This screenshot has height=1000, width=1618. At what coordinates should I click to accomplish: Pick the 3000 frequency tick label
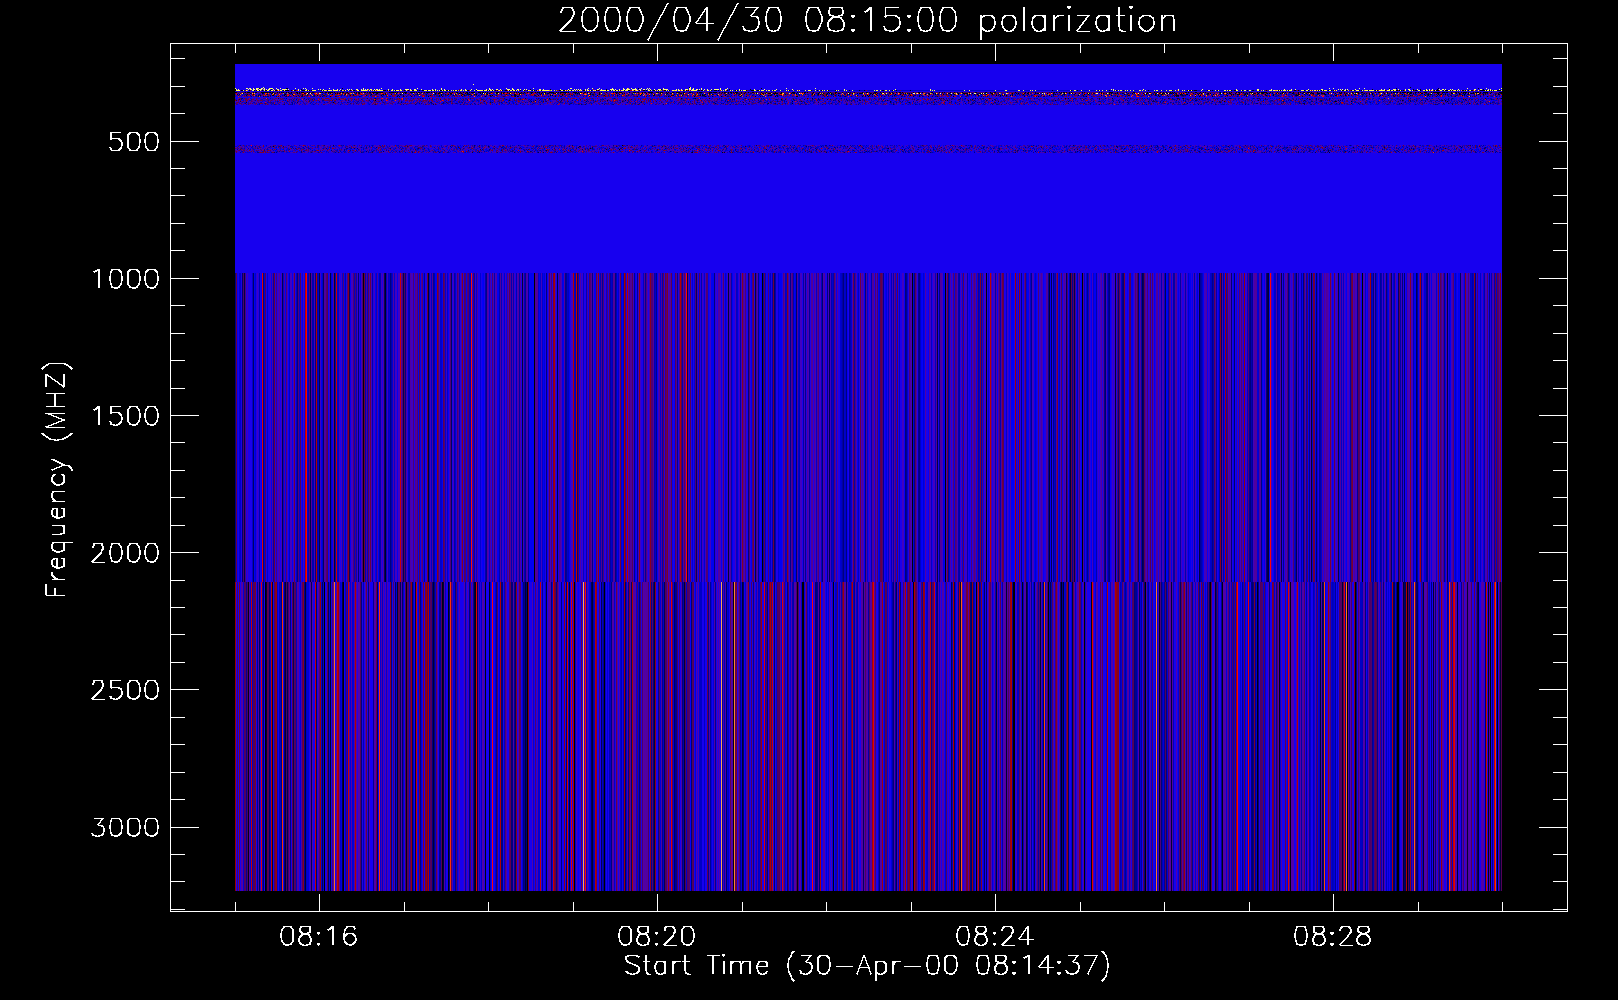coord(125,828)
